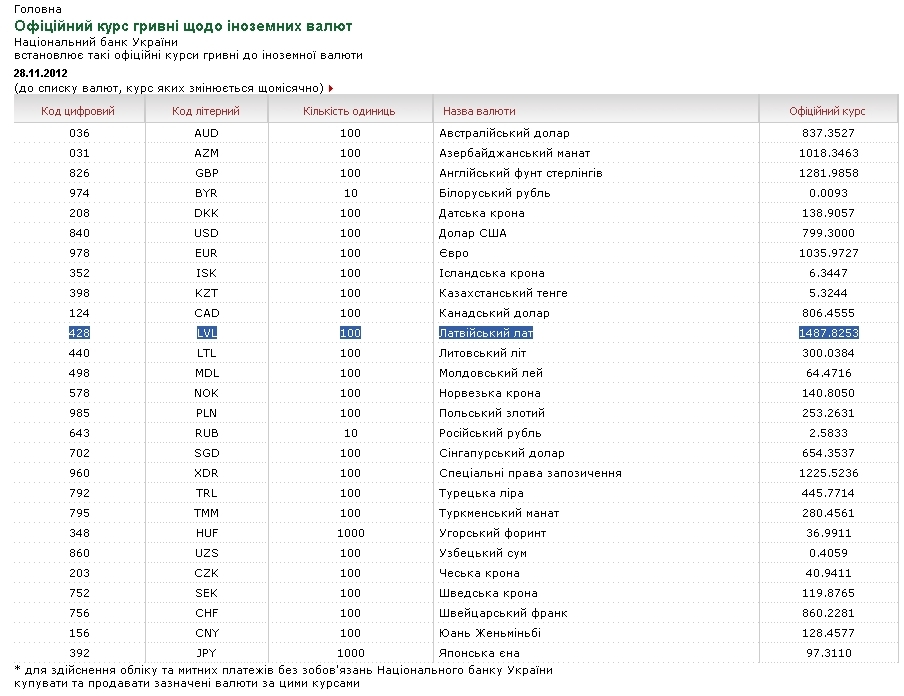The image size is (904, 696).
Task: Click the MDL currency code
Action: [x=206, y=373]
